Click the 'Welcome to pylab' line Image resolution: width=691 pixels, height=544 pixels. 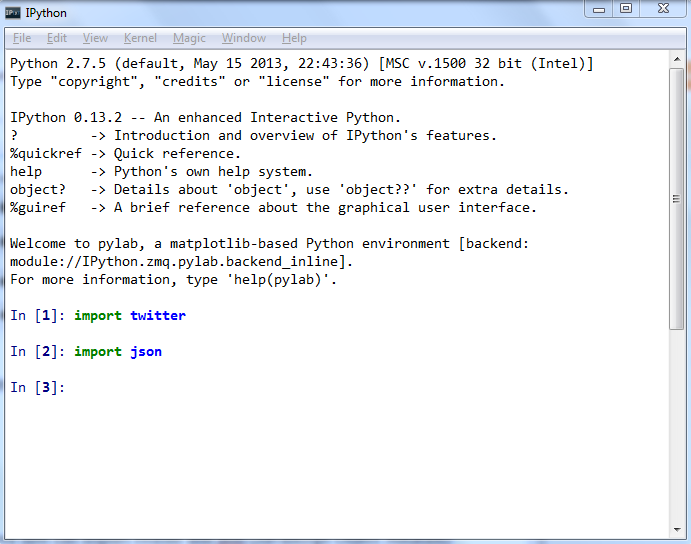[269, 244]
